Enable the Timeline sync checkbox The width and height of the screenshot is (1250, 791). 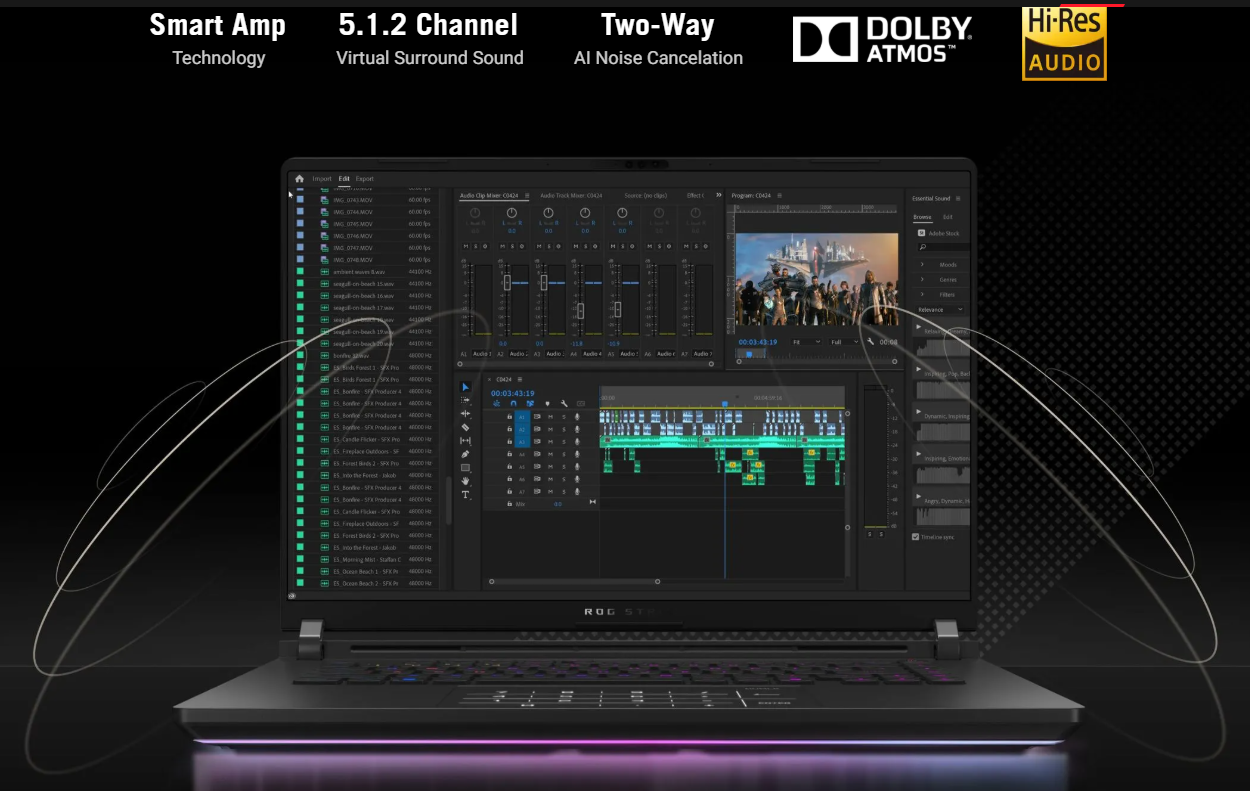click(x=915, y=537)
